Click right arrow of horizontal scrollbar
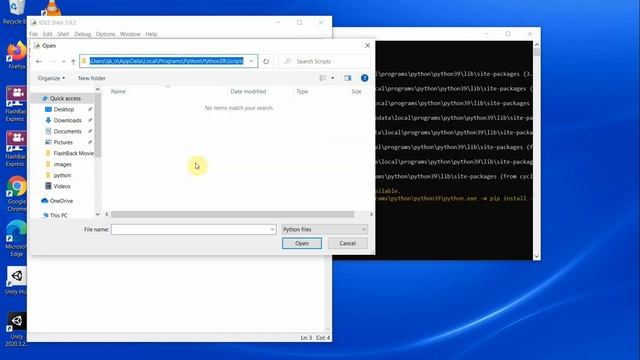This screenshot has width=640, height=360. [371, 214]
